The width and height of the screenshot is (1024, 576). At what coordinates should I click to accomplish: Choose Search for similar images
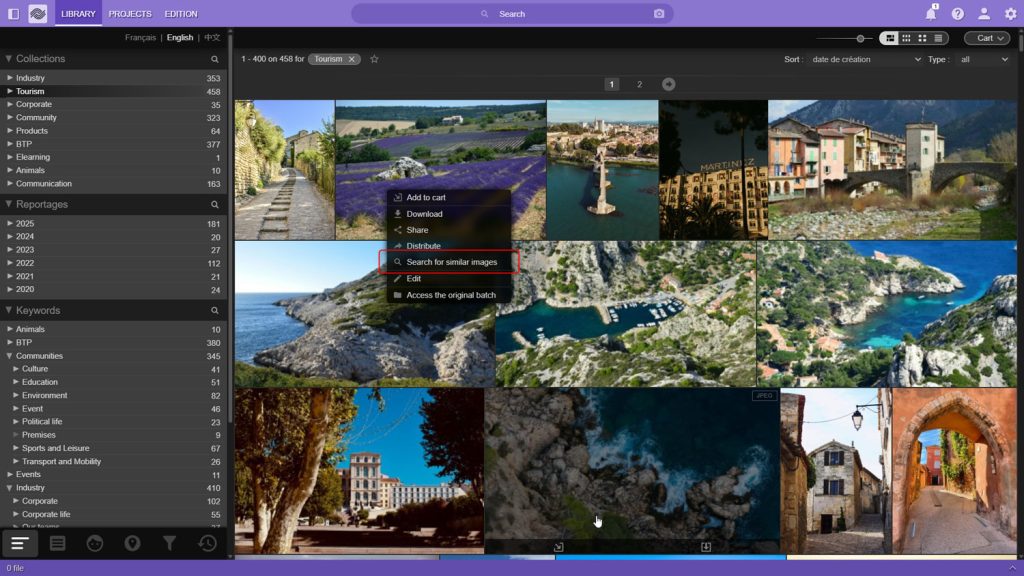451,262
